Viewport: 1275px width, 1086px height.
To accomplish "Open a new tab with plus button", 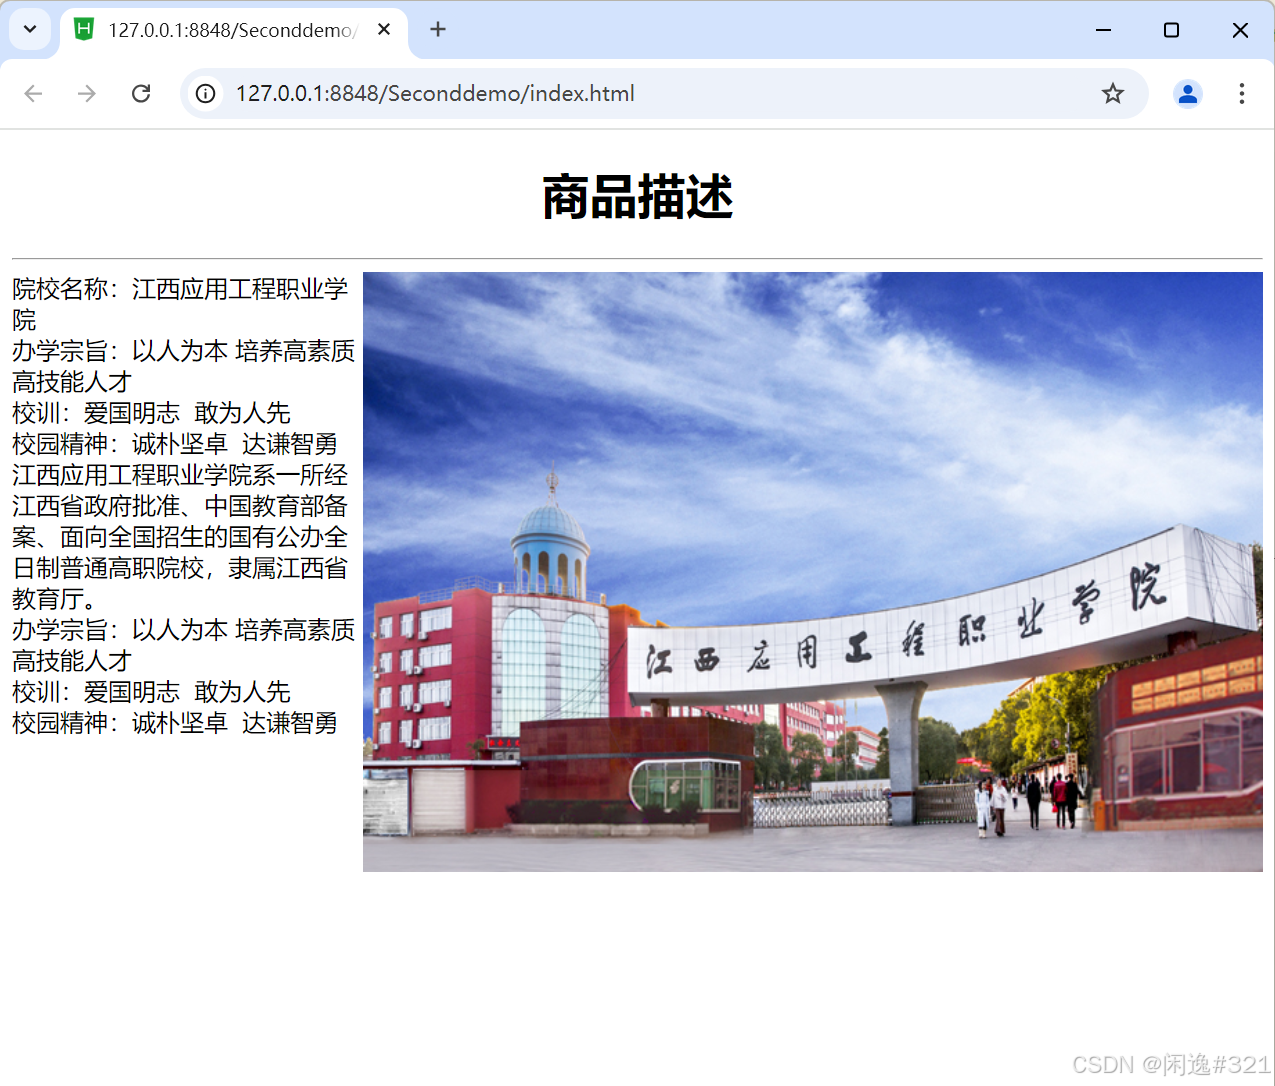I will (x=438, y=29).
